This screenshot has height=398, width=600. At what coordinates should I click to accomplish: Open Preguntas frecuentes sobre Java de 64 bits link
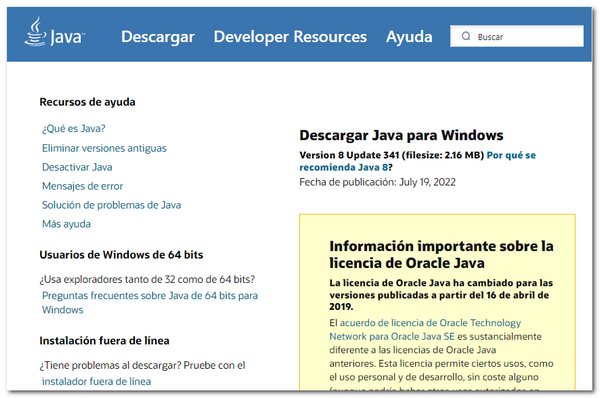(150, 302)
